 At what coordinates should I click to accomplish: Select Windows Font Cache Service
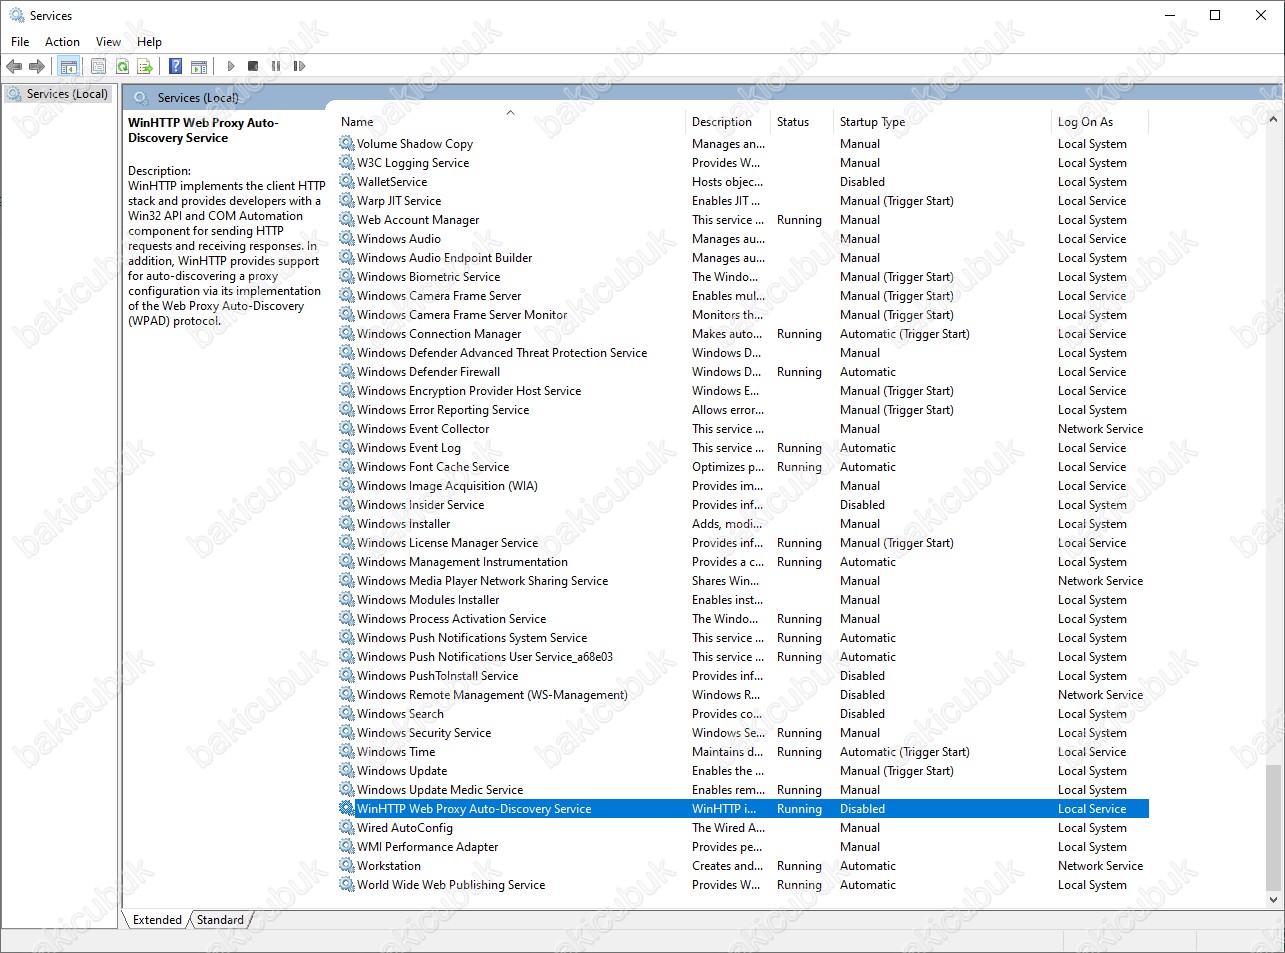pyautogui.click(x=743, y=467)
